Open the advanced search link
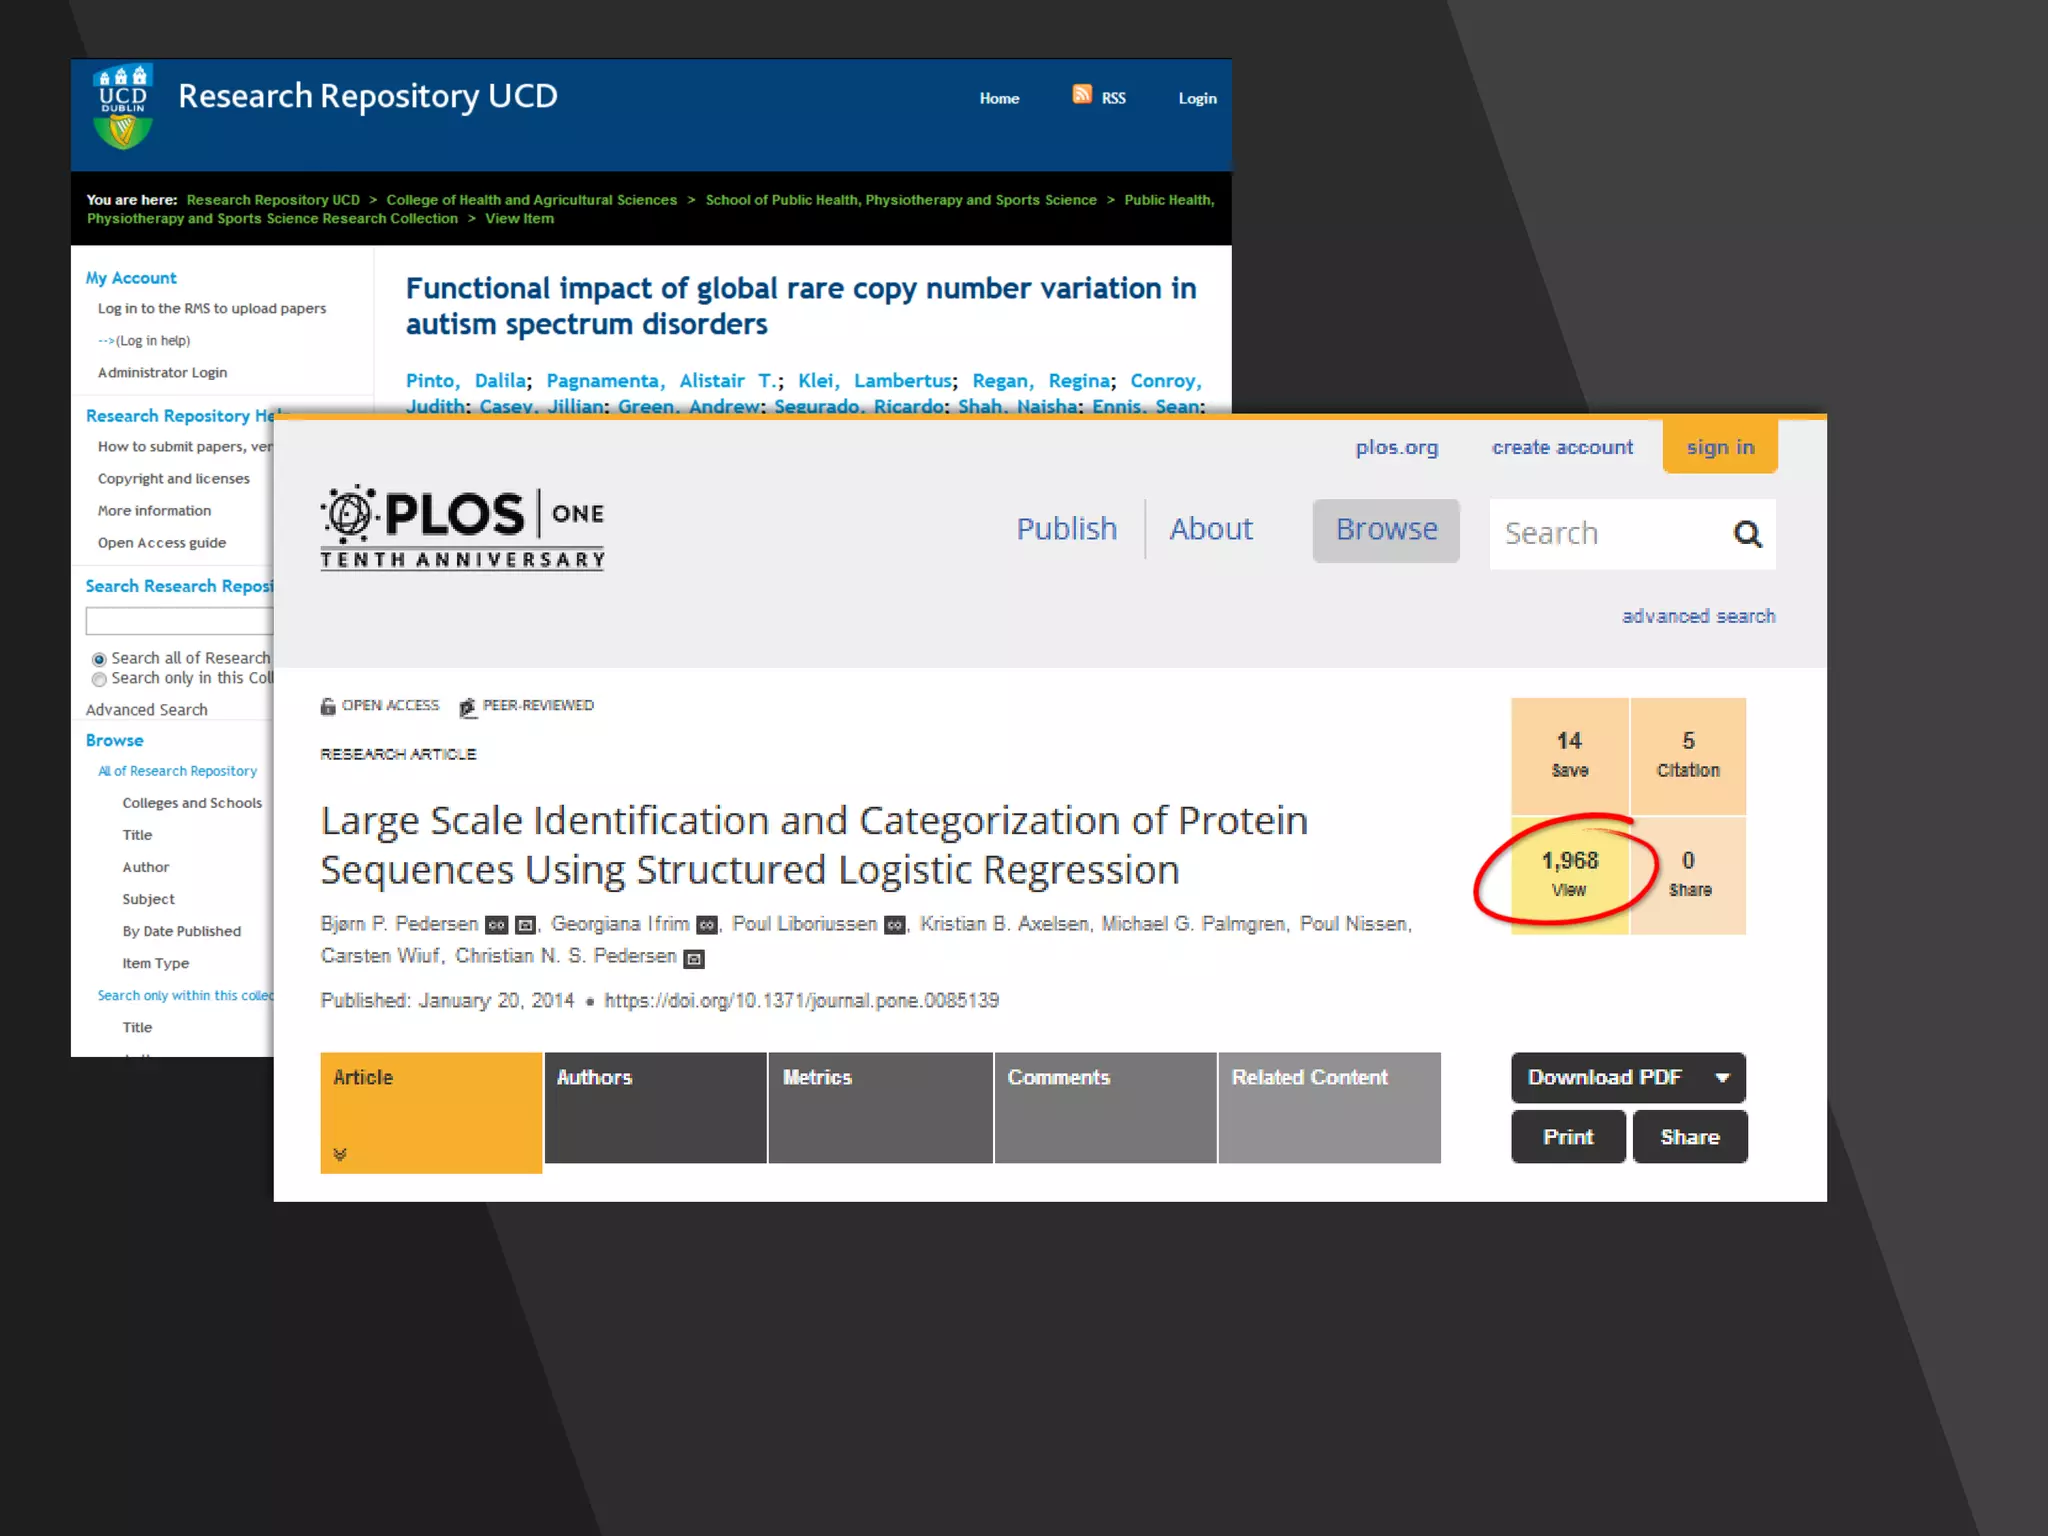Viewport: 2048px width, 1536px height. [1698, 616]
